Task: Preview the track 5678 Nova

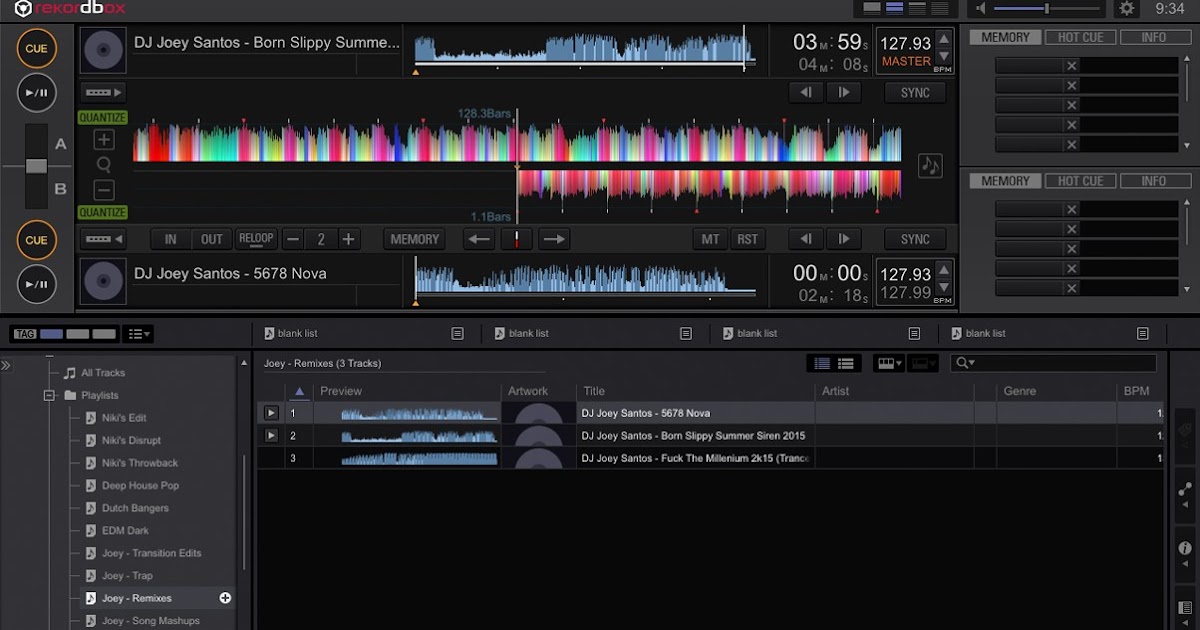Action: (x=269, y=412)
